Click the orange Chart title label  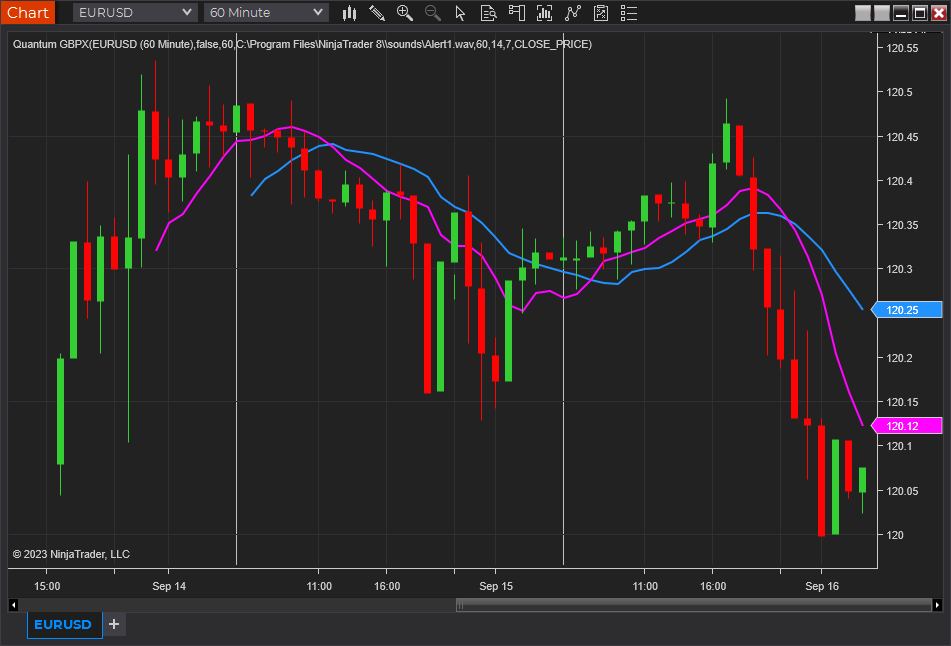pyautogui.click(x=27, y=12)
